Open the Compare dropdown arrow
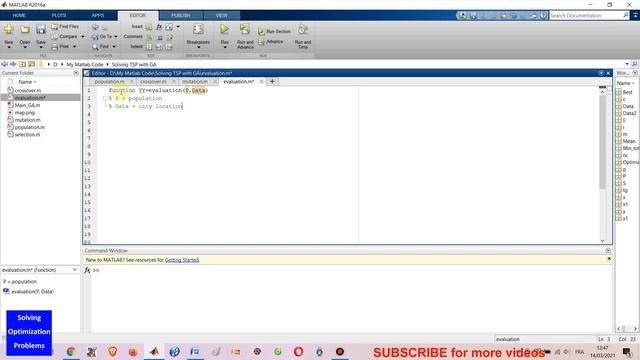The height and width of the screenshot is (360, 640). [x=83, y=37]
